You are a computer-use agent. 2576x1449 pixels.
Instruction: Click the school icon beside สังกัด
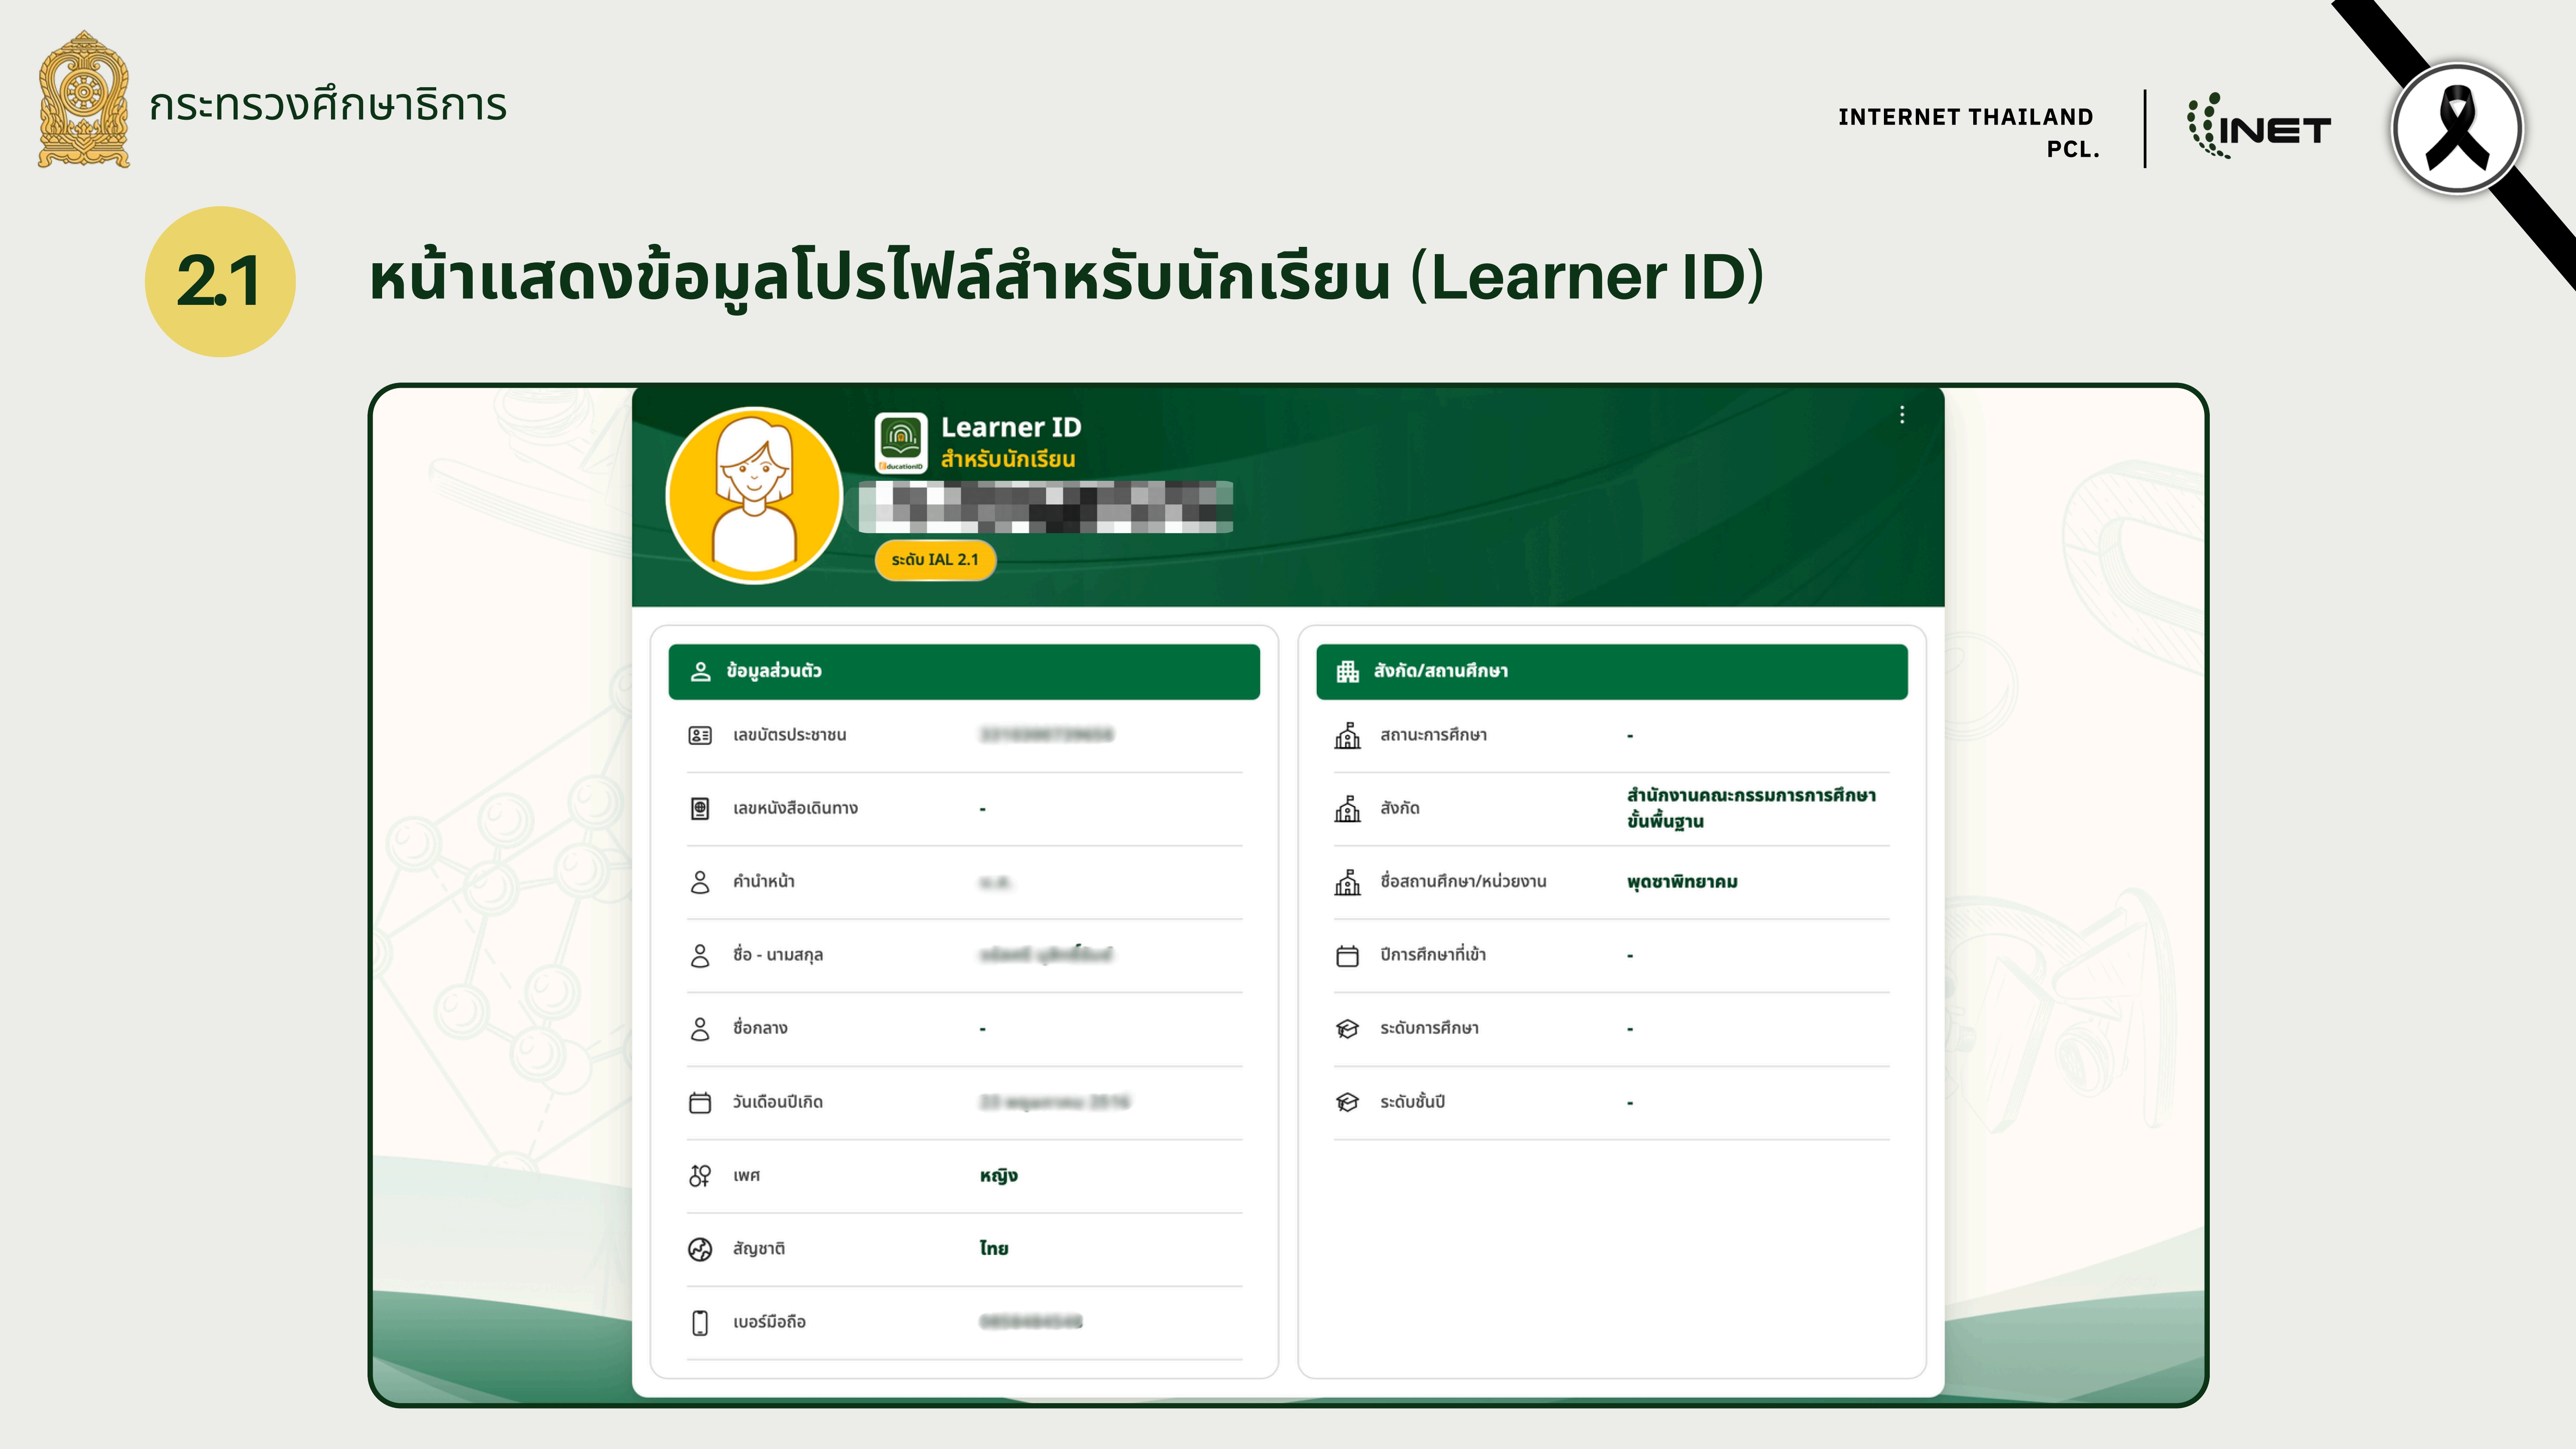(x=1348, y=808)
